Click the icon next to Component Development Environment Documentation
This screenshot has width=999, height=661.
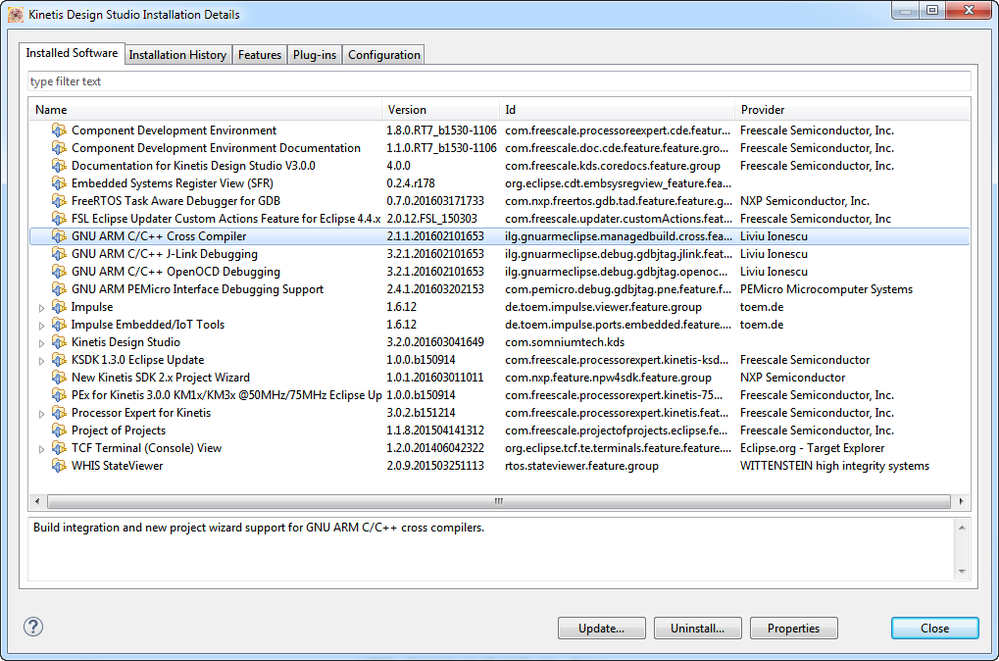[x=59, y=148]
